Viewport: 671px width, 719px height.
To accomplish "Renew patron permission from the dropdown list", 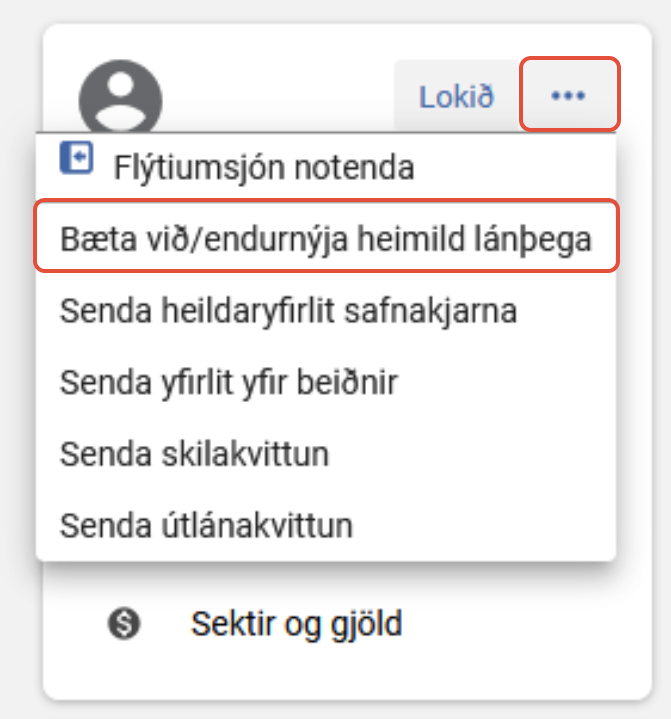I will 326,237.
